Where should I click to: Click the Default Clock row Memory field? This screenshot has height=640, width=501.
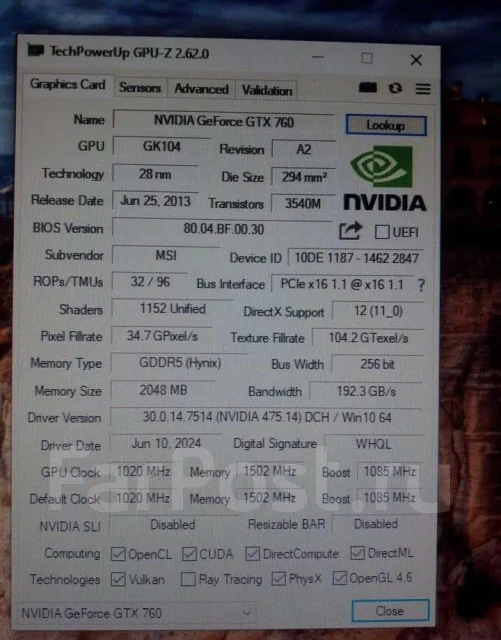click(x=269, y=498)
